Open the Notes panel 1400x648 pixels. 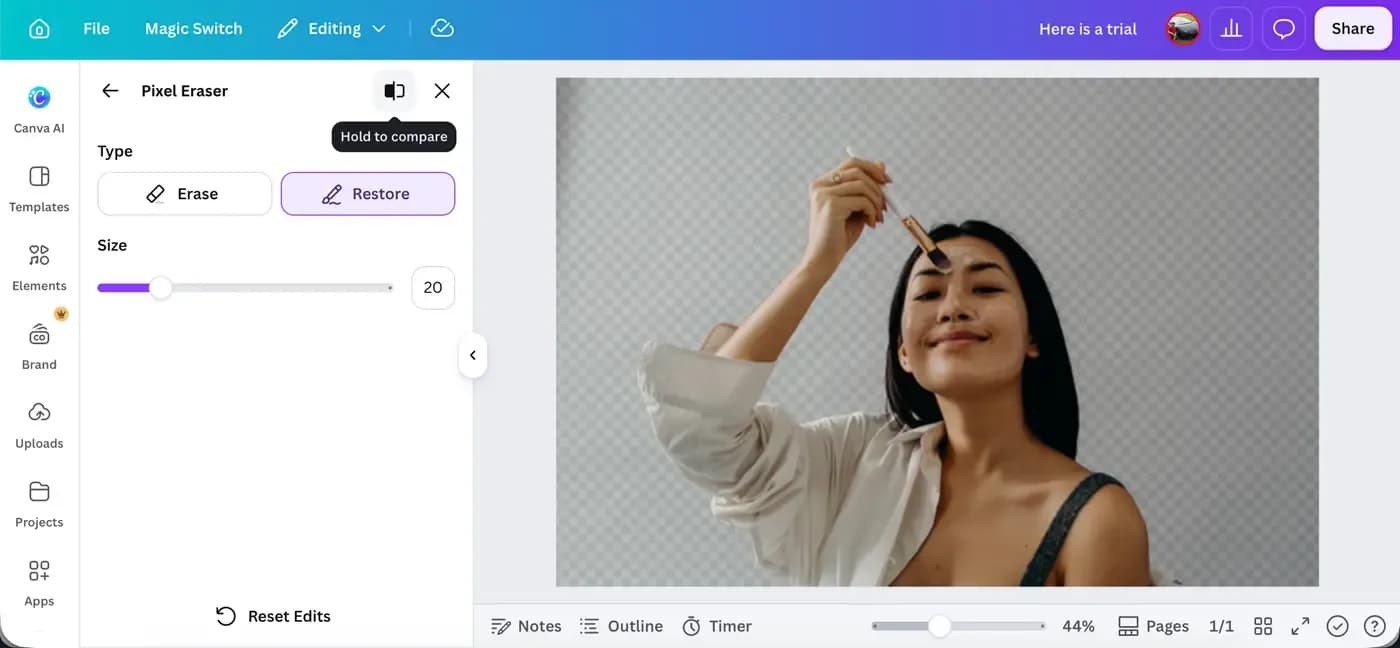526,626
